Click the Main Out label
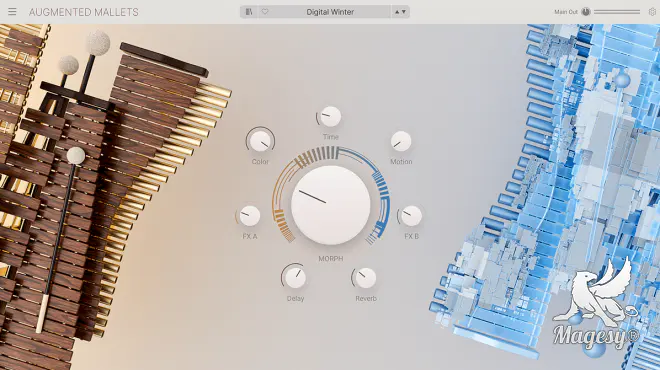Viewport: 660px width, 370px height. tap(566, 12)
